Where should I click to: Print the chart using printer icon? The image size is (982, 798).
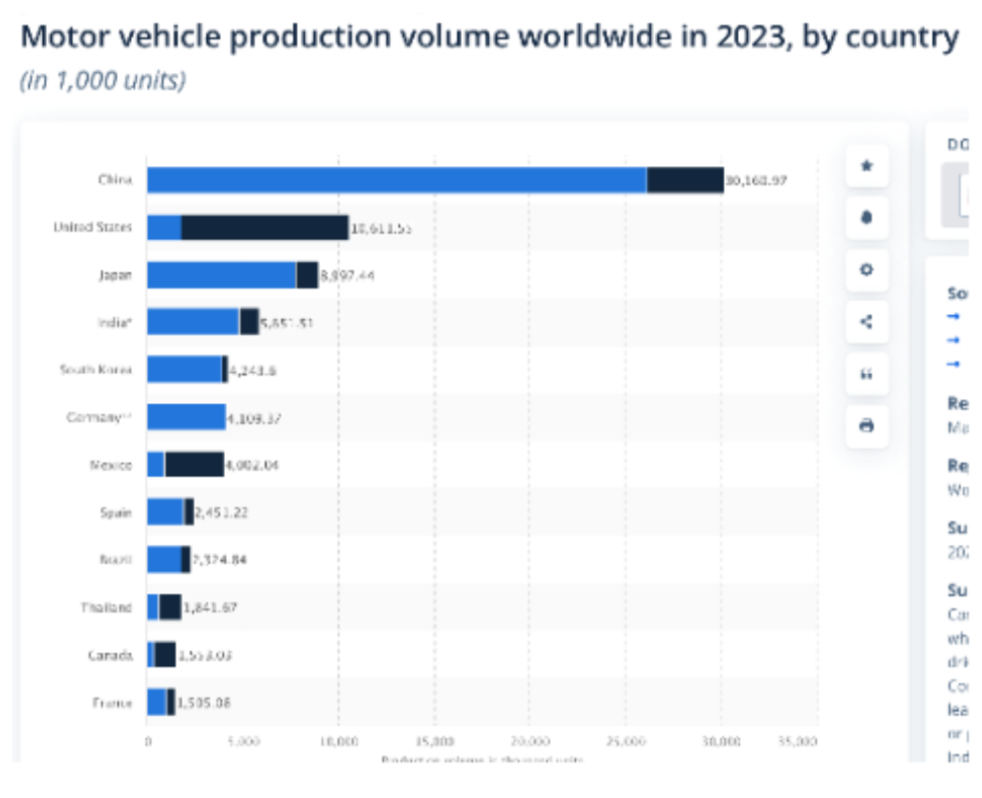coord(866,425)
